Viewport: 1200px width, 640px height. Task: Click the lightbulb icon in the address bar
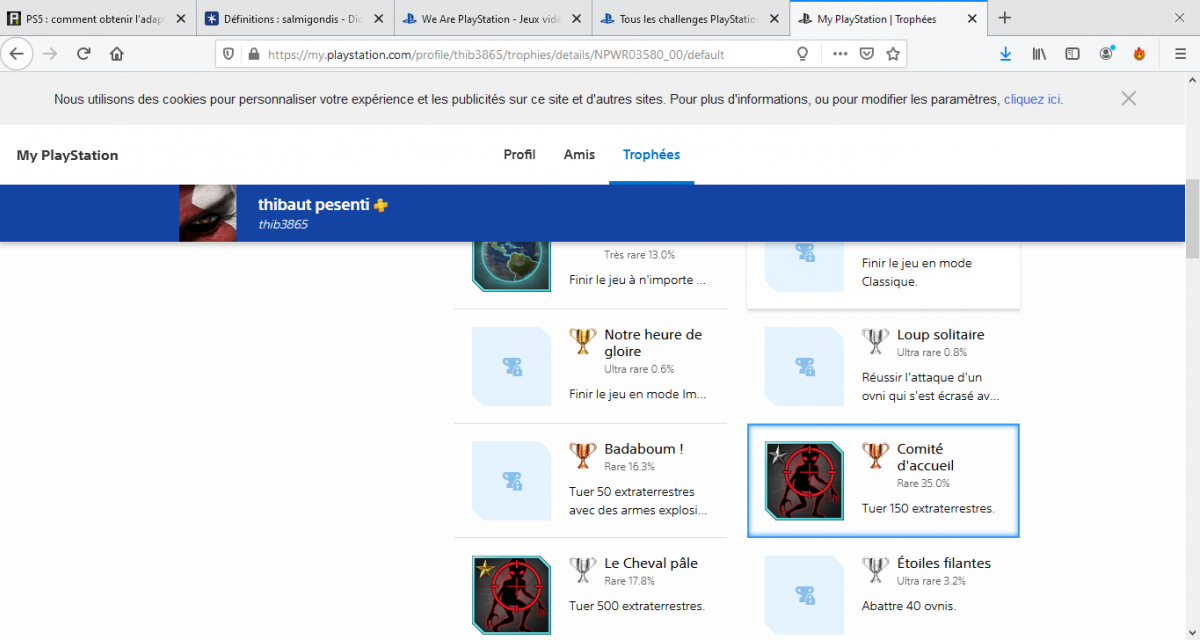coord(802,54)
